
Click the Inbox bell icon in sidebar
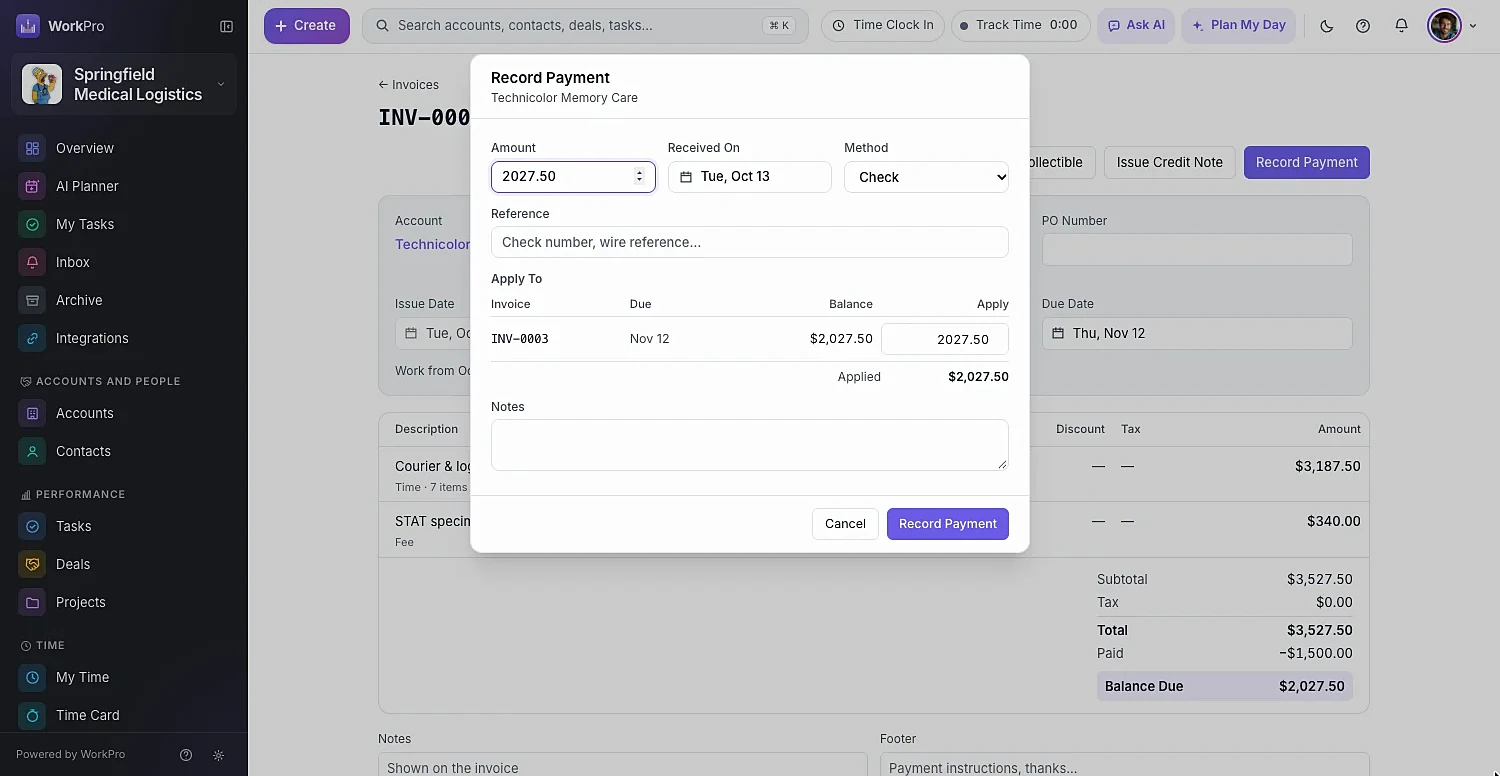(32, 262)
